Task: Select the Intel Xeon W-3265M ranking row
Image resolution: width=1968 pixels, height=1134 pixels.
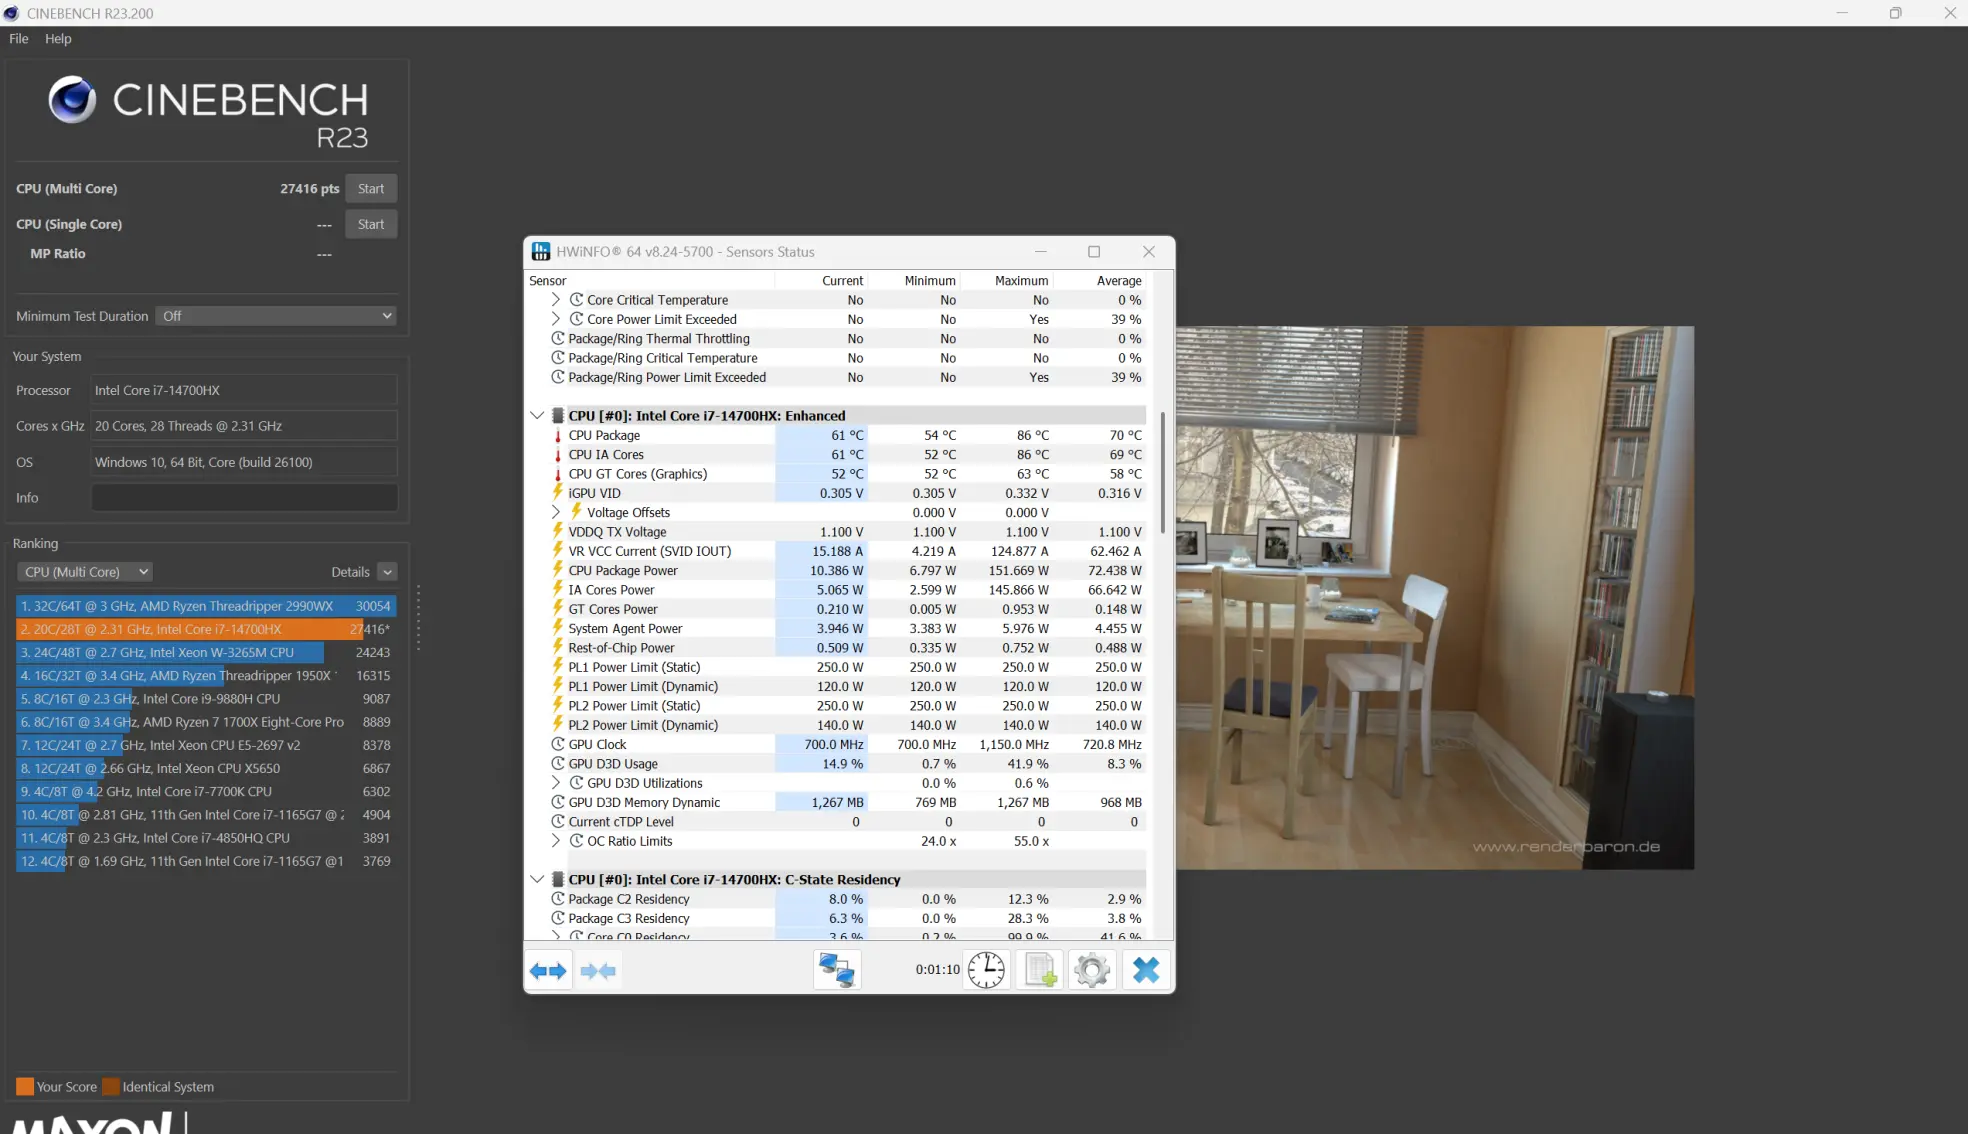Action: click(206, 652)
